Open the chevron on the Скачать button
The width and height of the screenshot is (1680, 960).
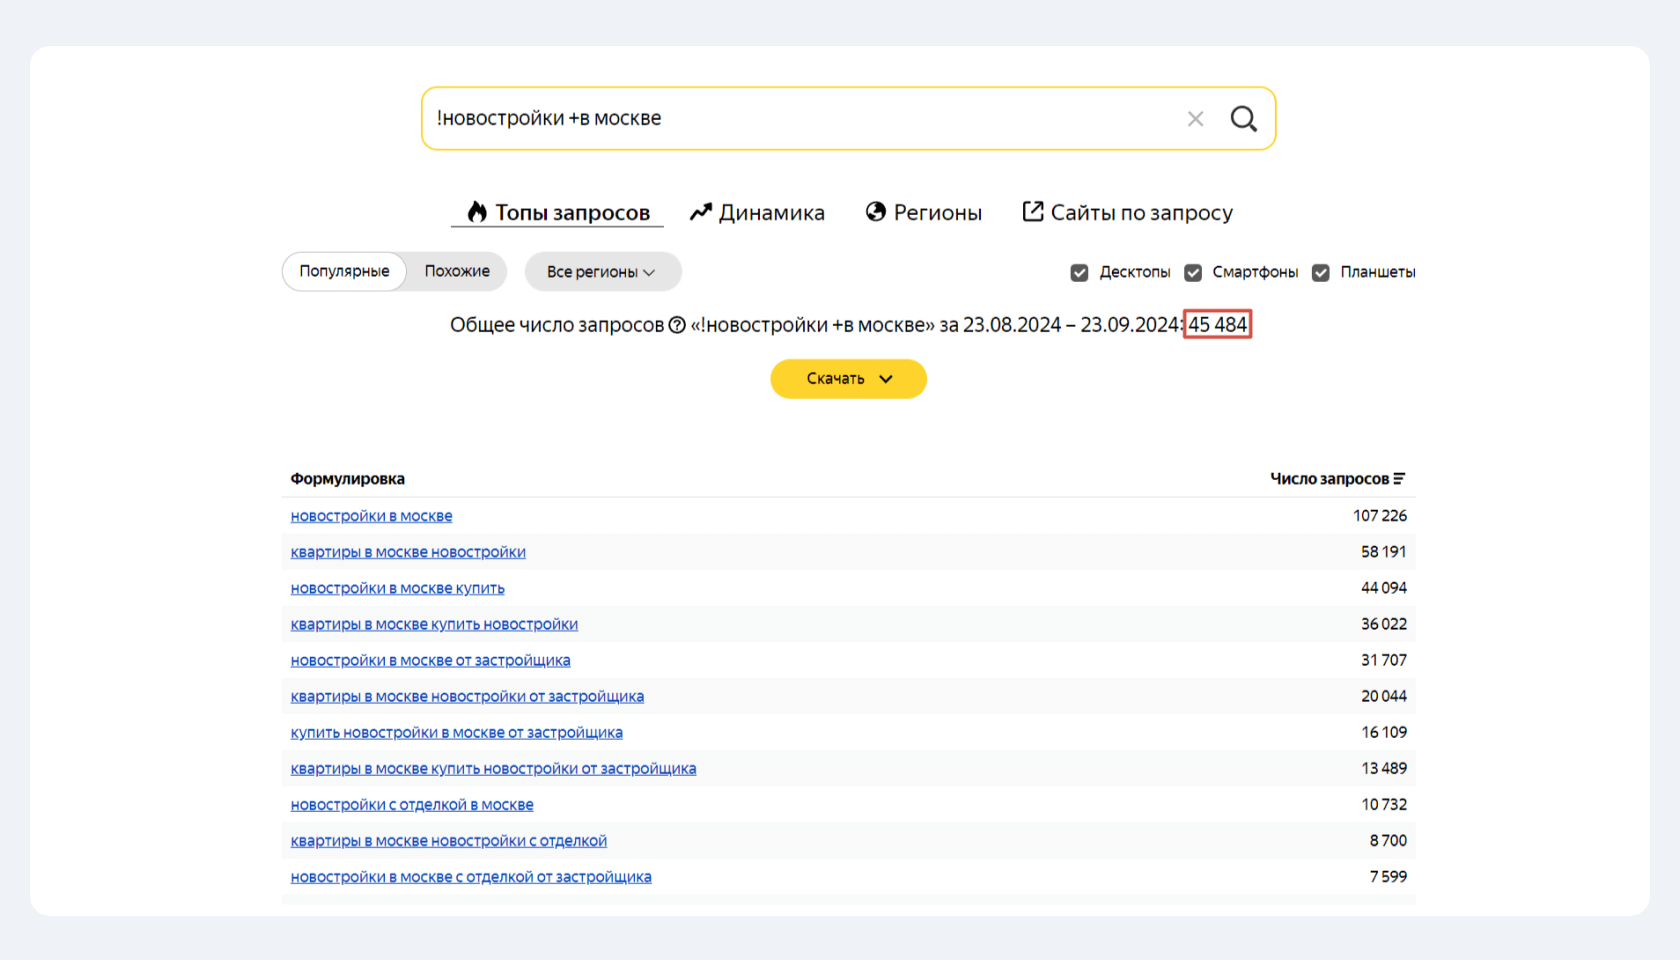(884, 379)
